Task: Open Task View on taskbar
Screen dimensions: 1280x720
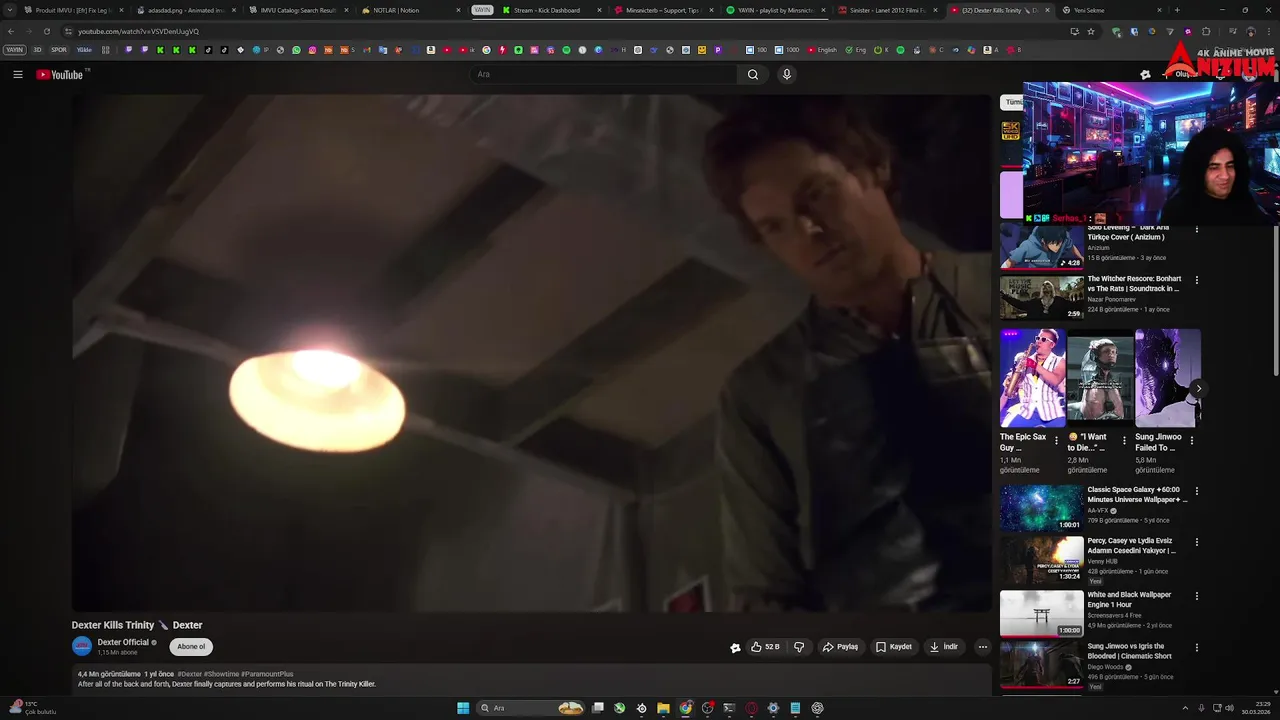Action: 598,708
